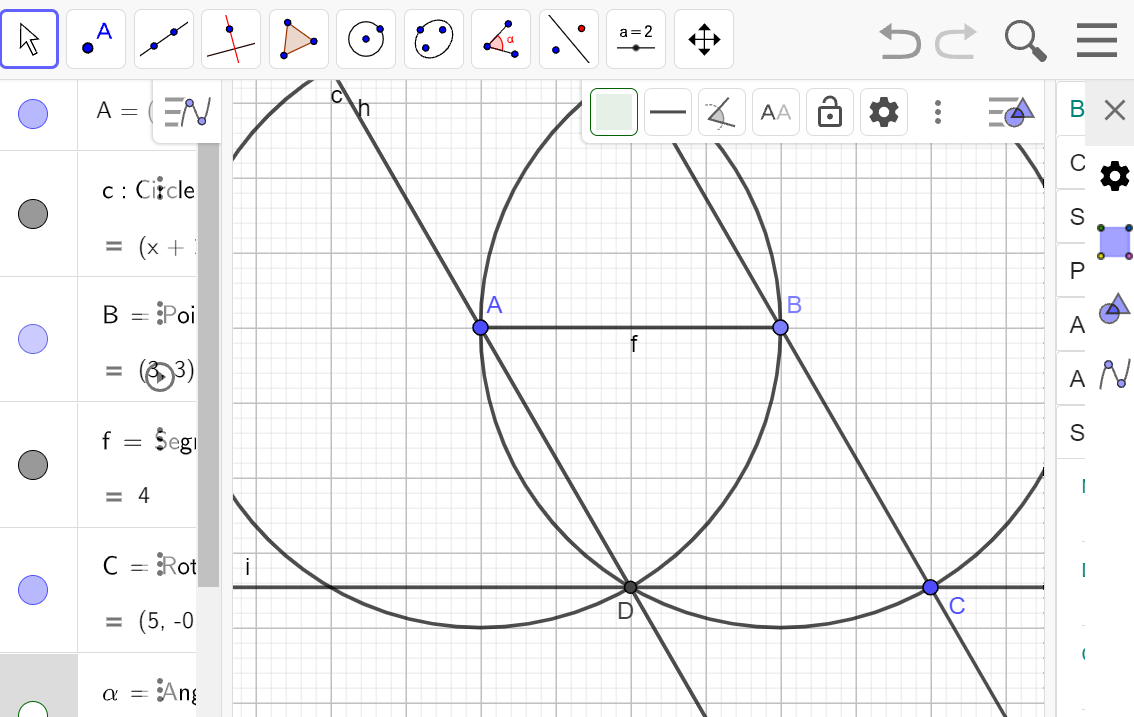Open more options for angle α row
The image size is (1134, 717).
click(x=160, y=690)
